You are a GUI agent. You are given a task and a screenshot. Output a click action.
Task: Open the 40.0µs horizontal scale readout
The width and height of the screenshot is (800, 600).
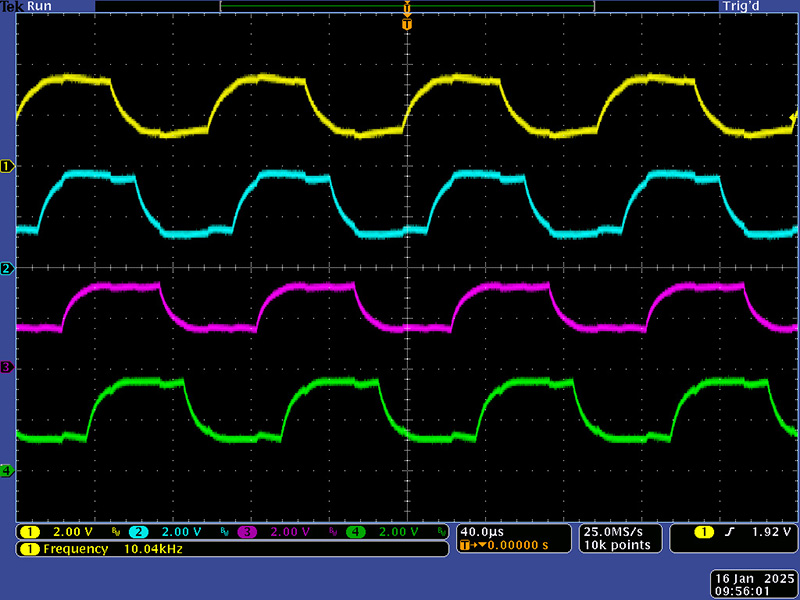point(482,531)
